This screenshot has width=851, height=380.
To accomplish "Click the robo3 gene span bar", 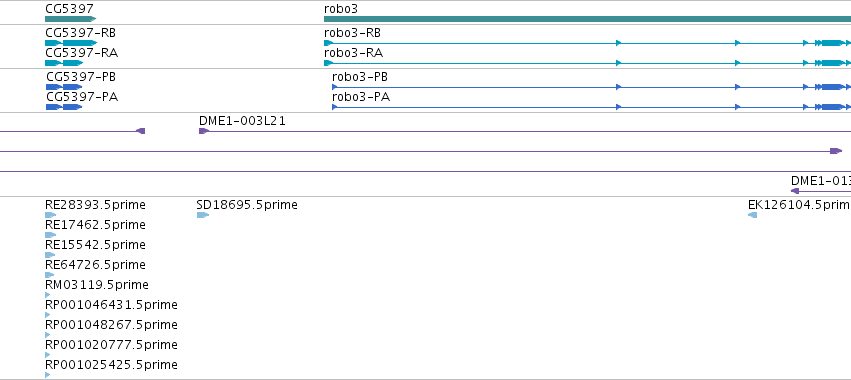I will 587,19.
